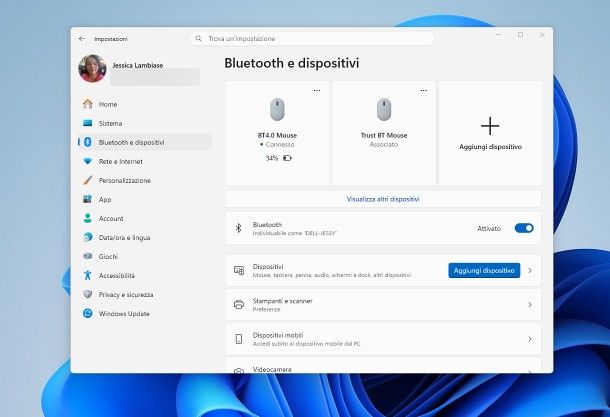Click the Trust BT Mouse device icon
This screenshot has width=610, height=417.
384,109
